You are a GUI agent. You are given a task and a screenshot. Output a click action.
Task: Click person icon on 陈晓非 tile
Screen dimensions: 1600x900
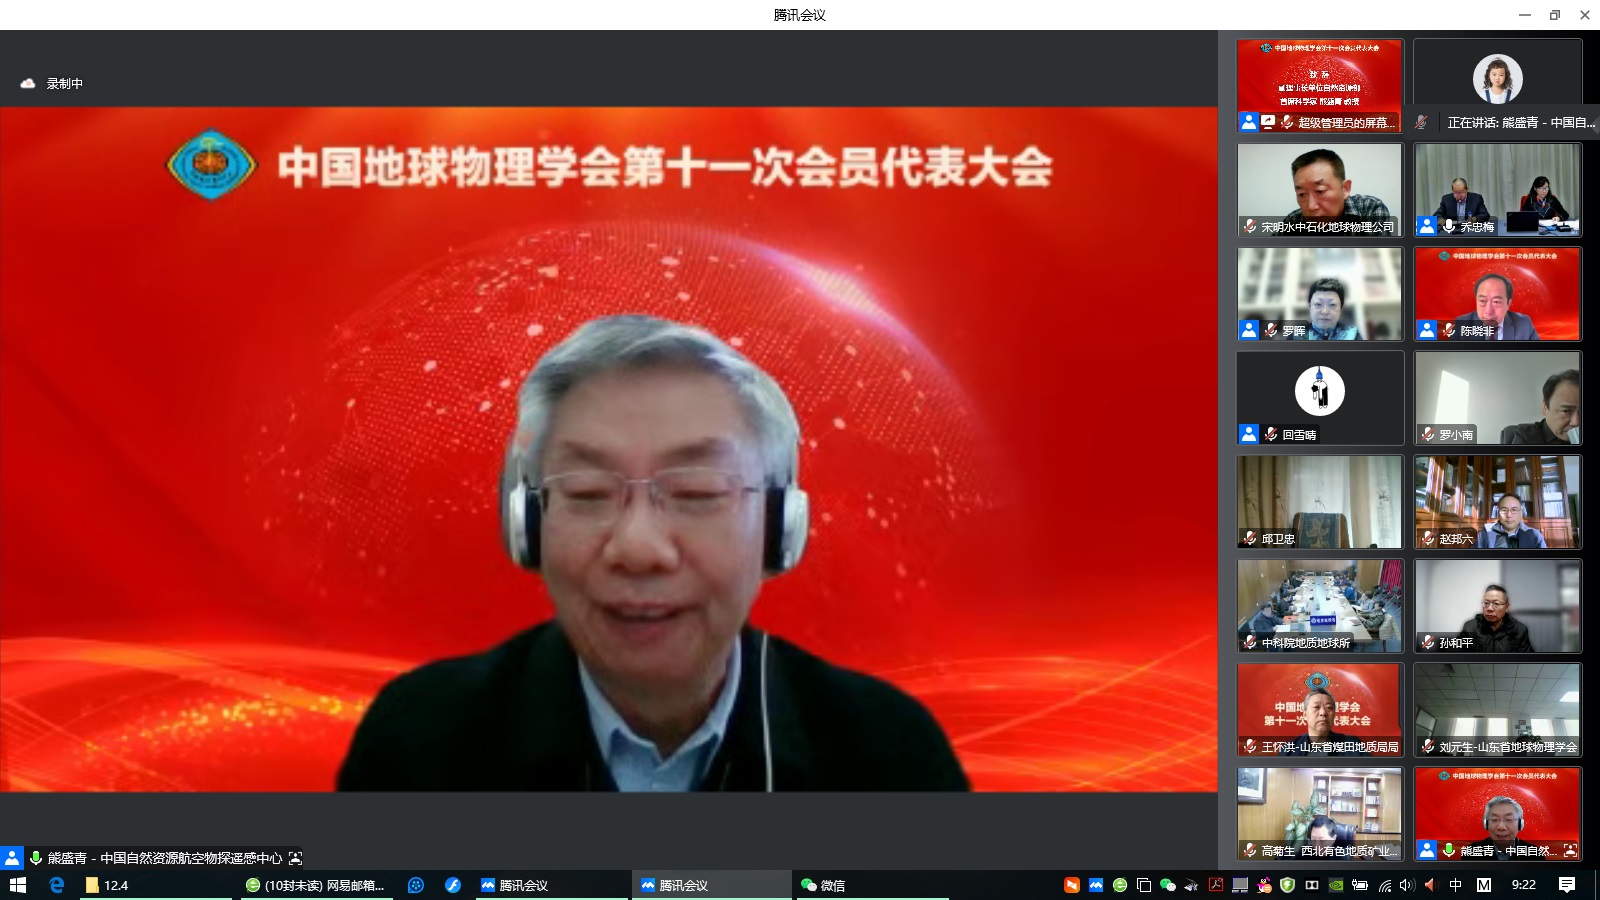click(1427, 330)
